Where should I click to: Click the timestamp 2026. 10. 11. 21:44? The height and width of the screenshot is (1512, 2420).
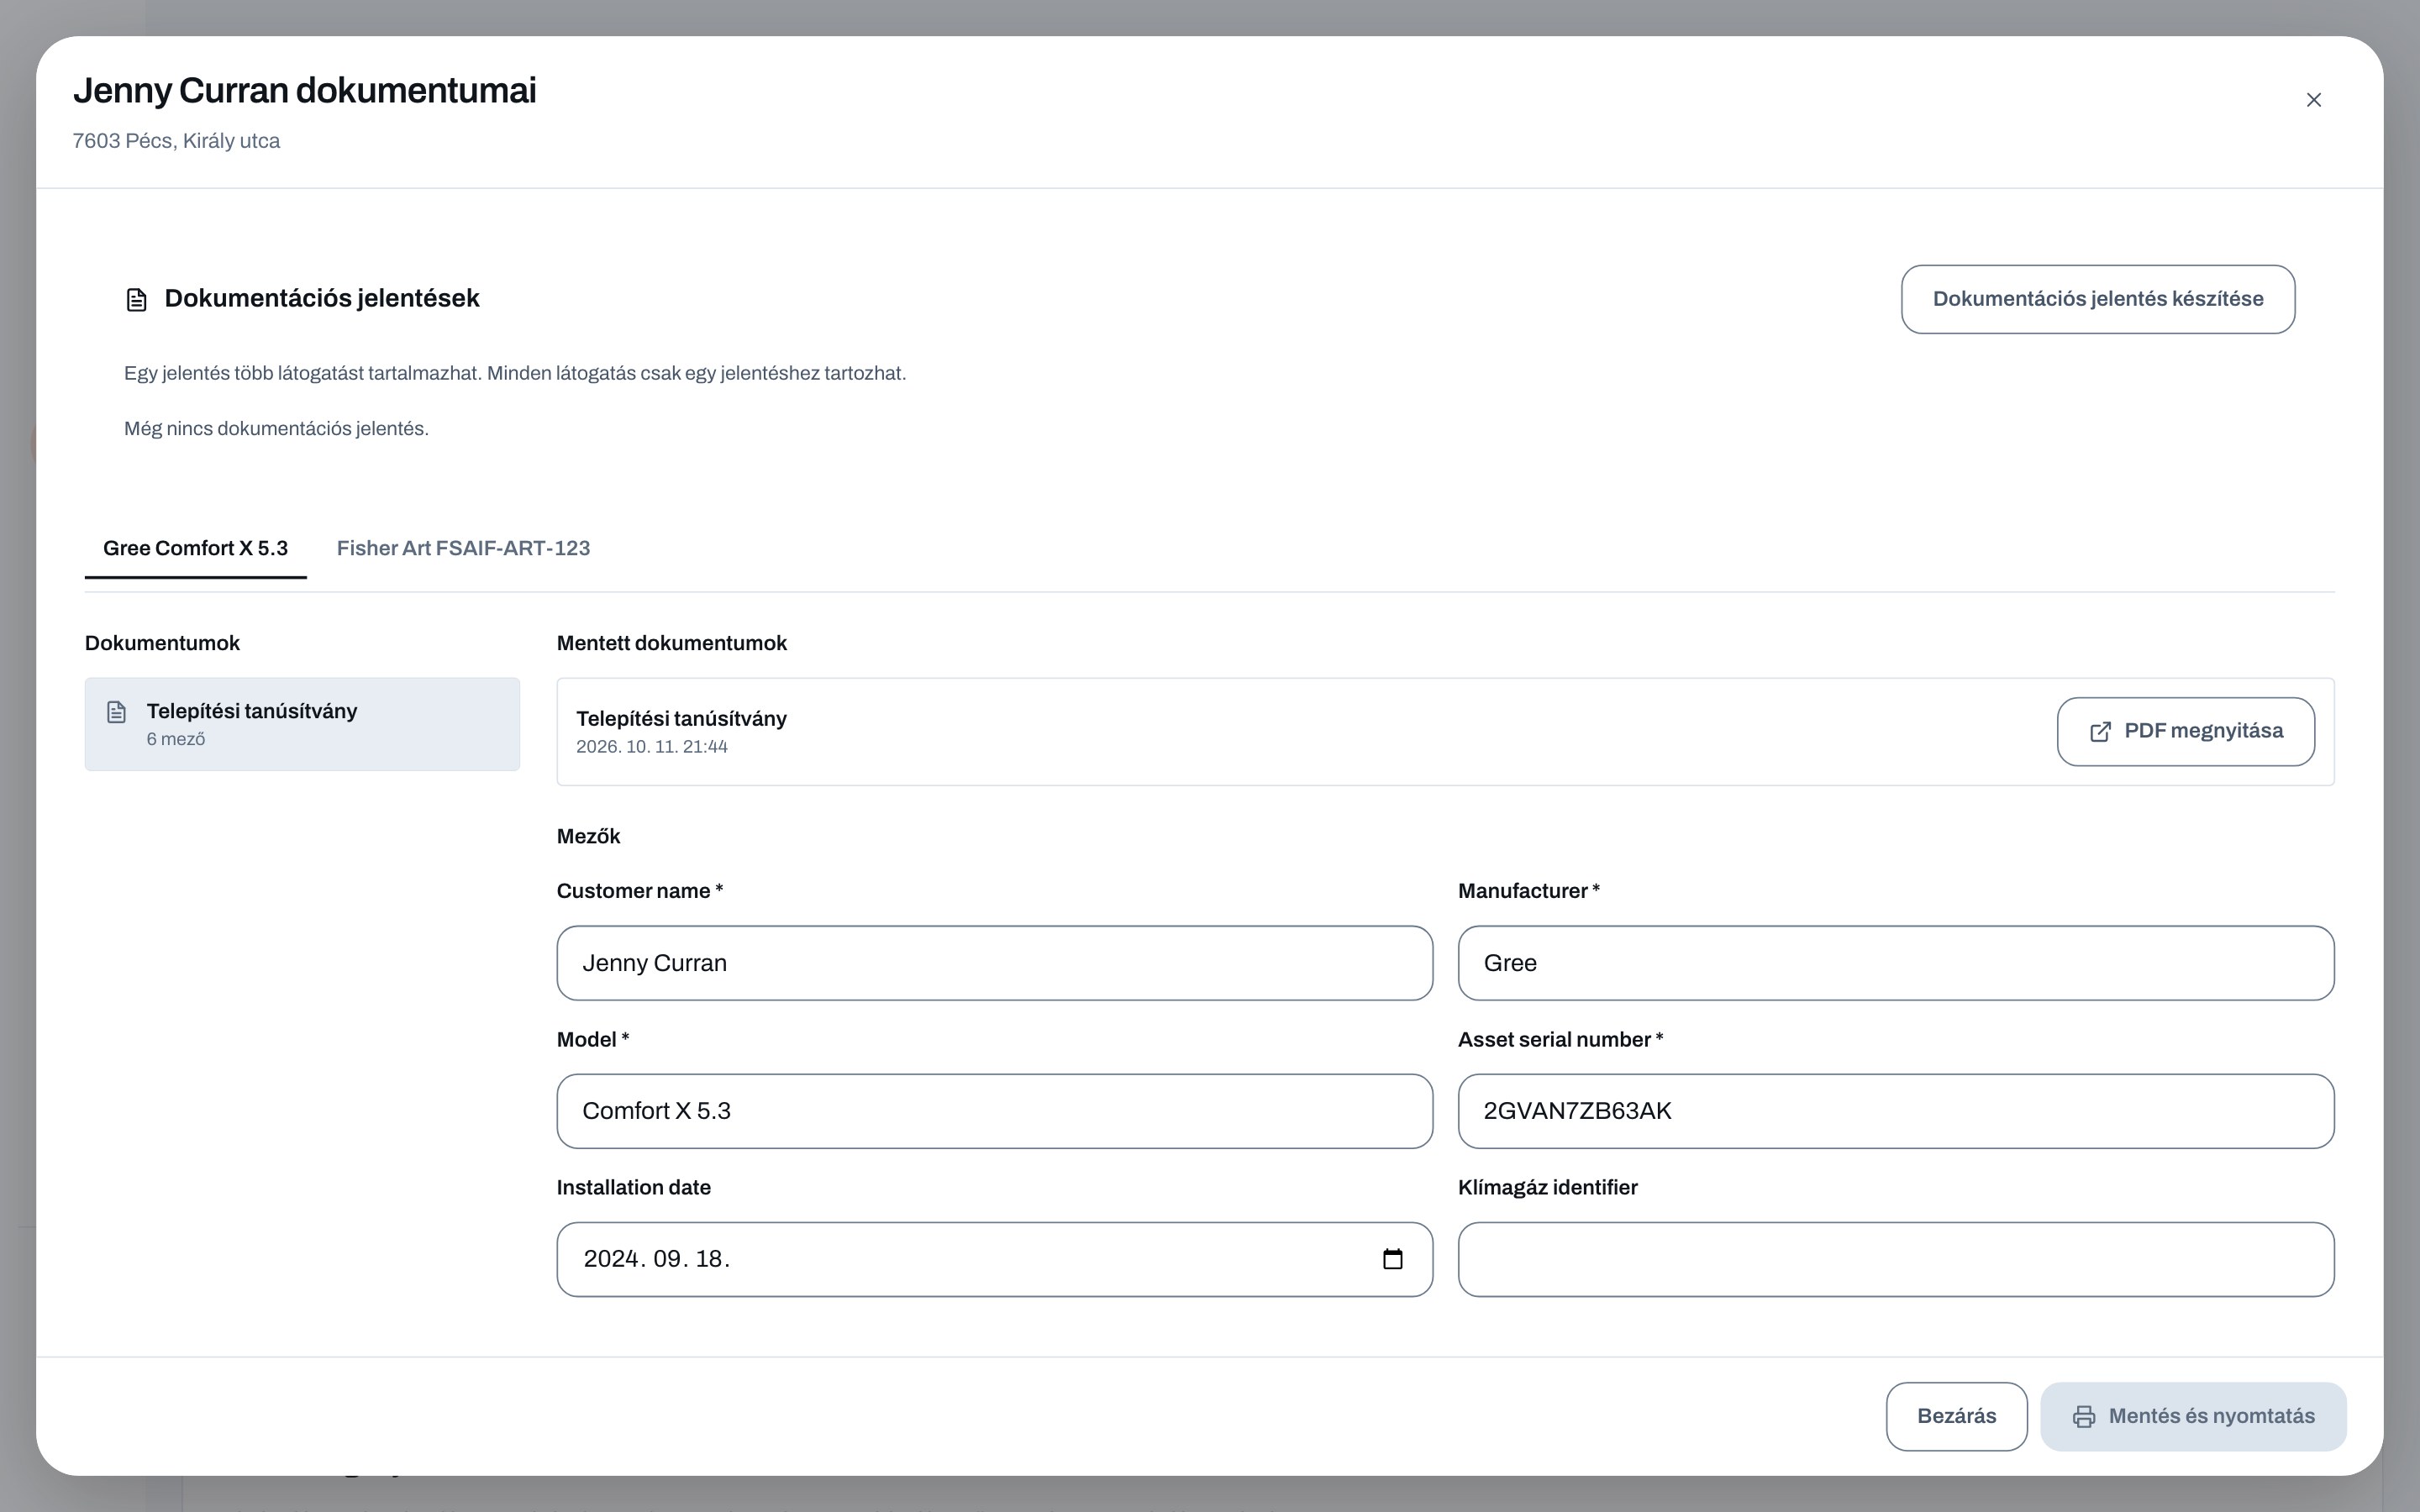tap(652, 747)
